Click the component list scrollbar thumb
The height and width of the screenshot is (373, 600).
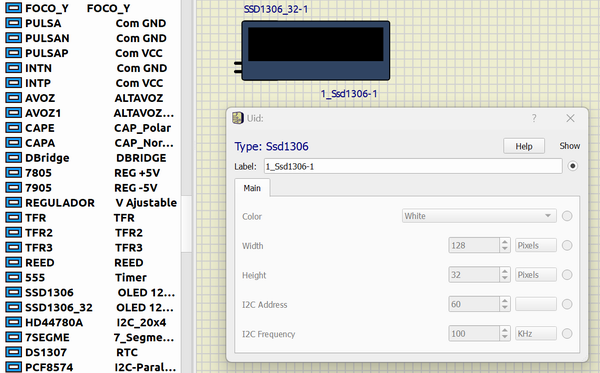point(186,224)
